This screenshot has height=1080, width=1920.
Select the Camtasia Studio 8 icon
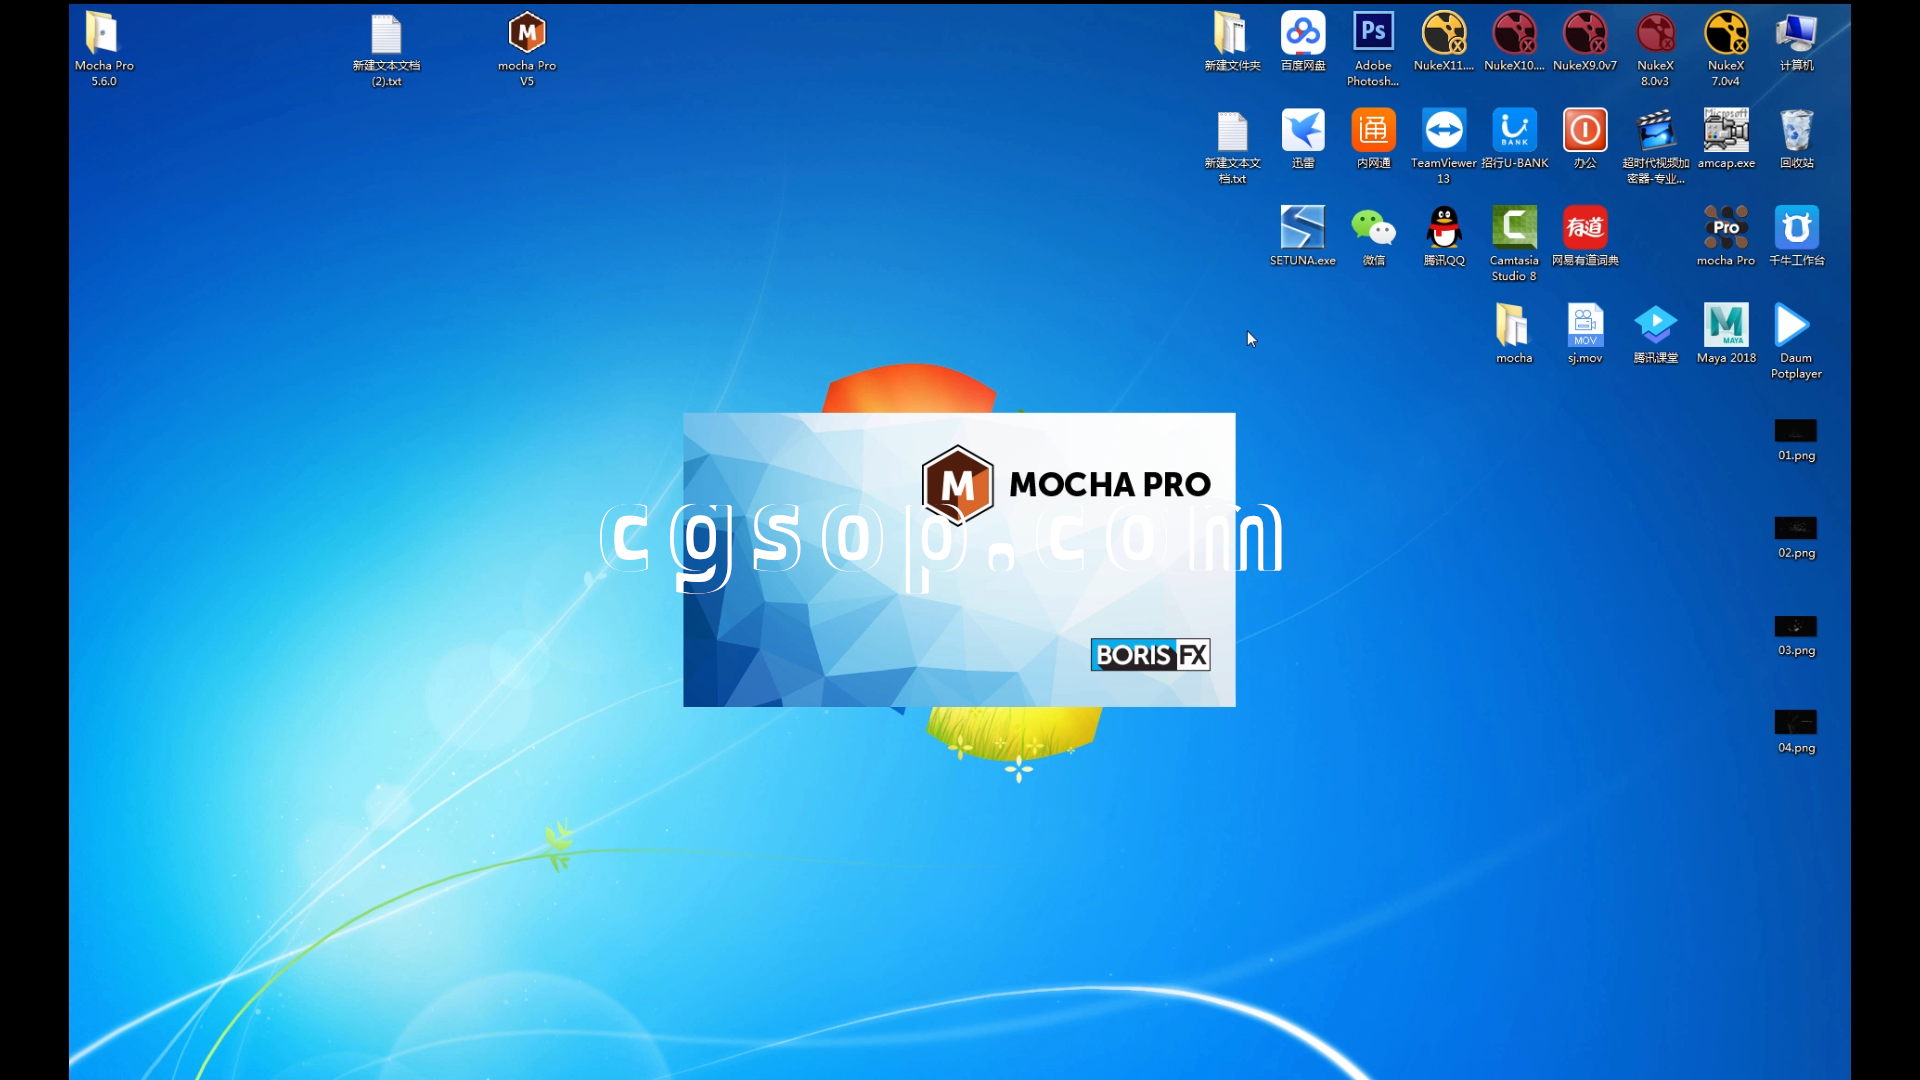[1514, 228]
